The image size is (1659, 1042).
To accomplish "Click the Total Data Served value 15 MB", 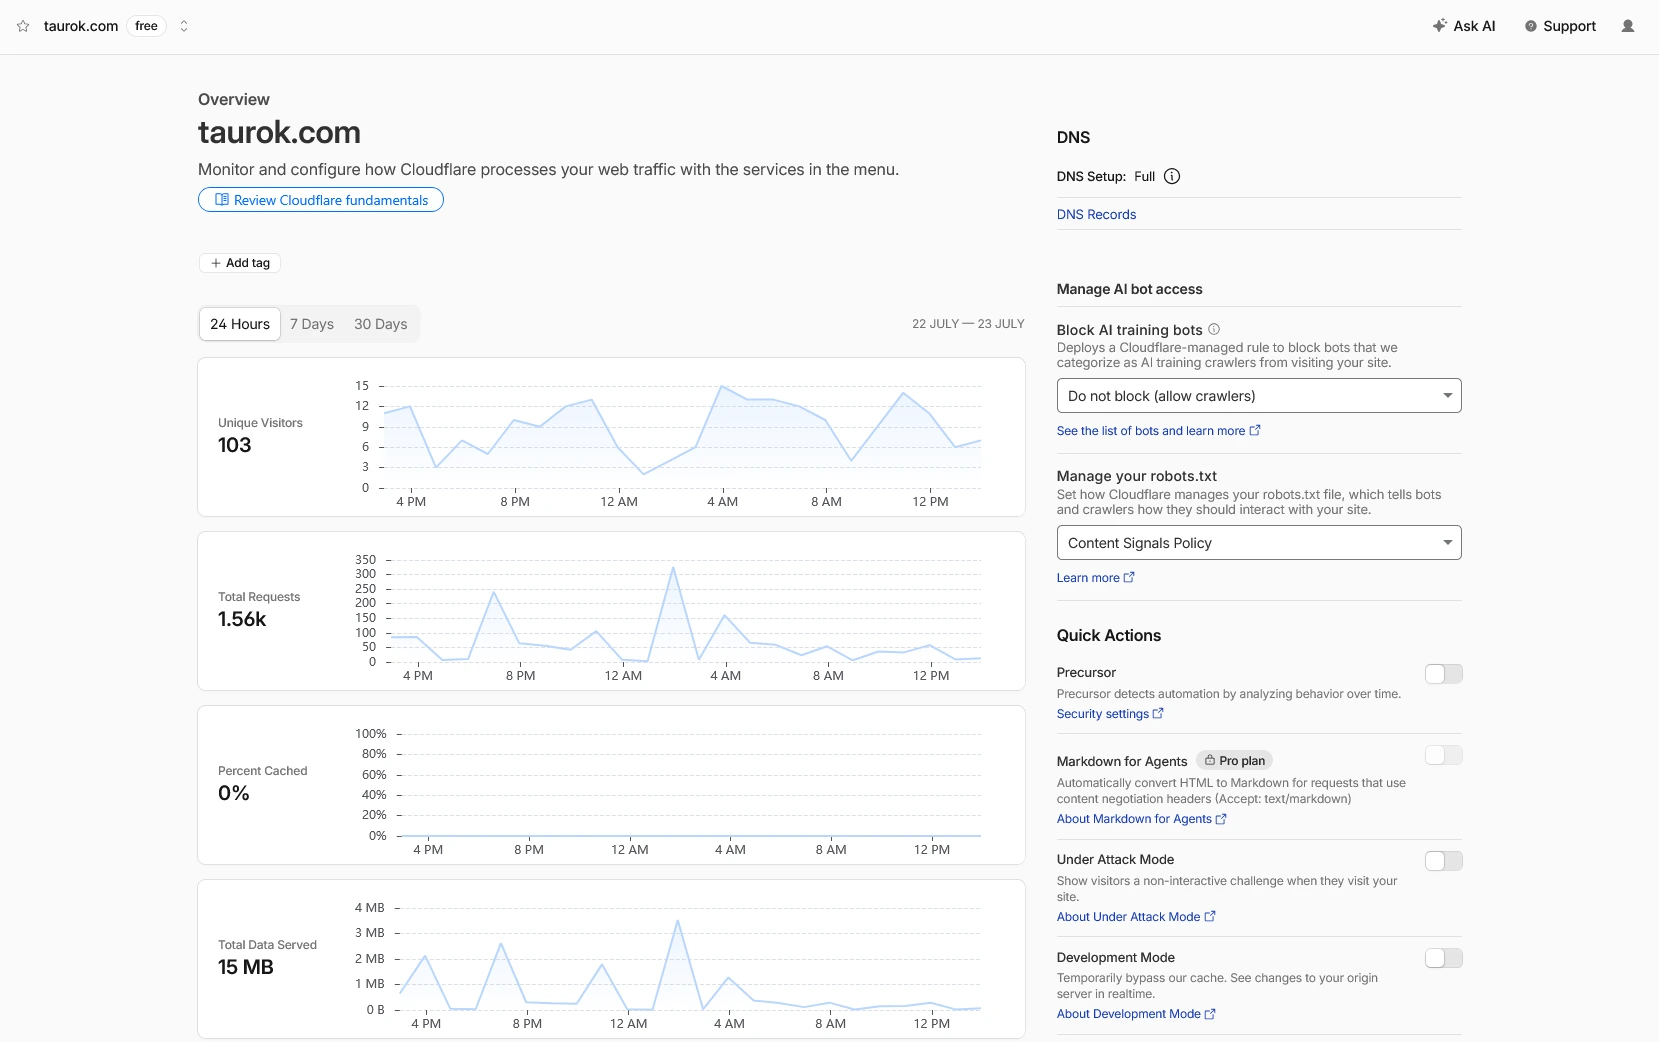I will point(246,967).
